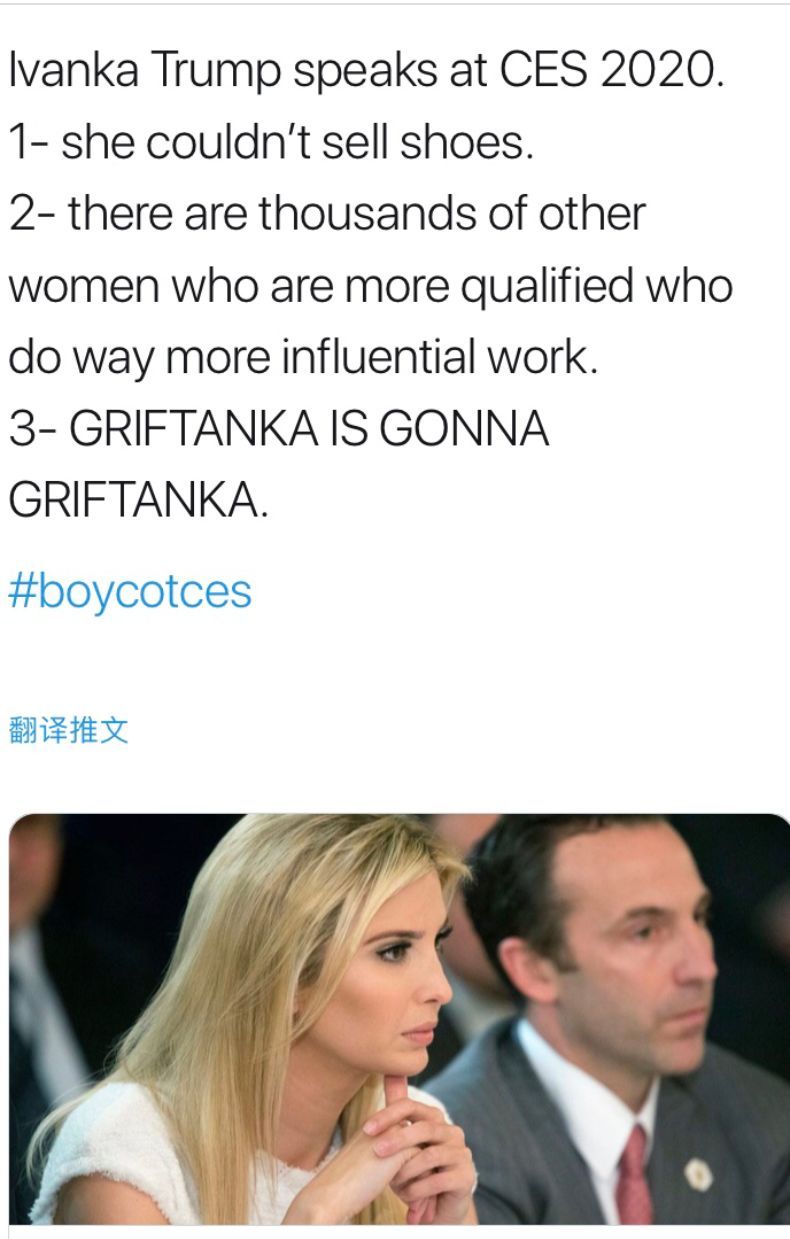Viewport: 790px width, 1239px height.
Task: Click the lapel pin on the gray suit
Action: 699,1173
